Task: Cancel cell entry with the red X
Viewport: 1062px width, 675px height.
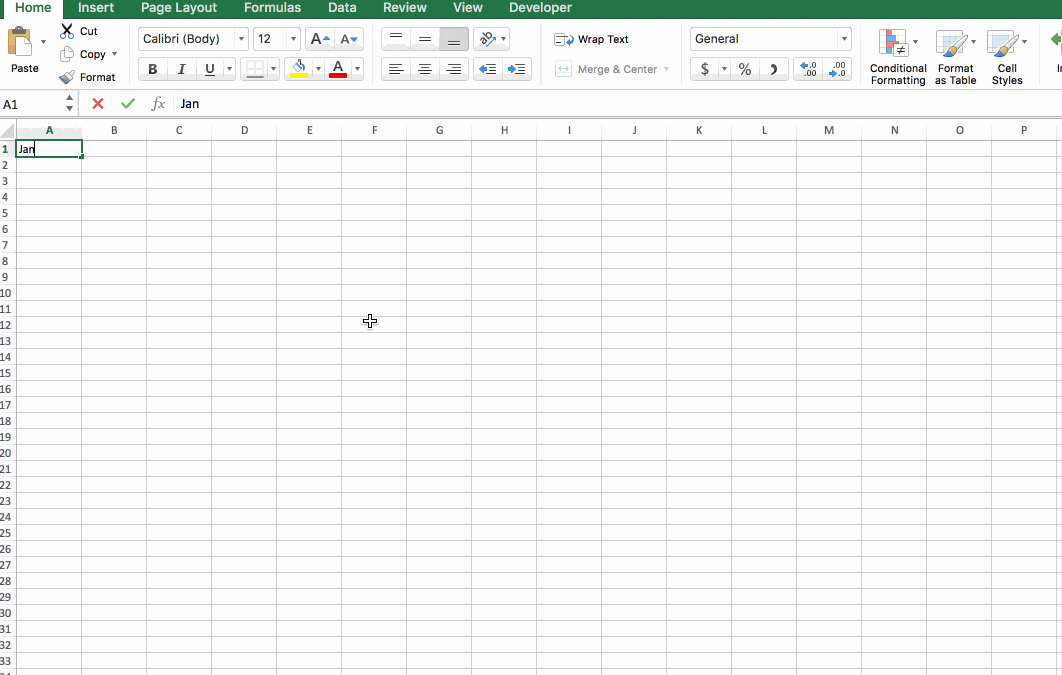Action: tap(97, 103)
